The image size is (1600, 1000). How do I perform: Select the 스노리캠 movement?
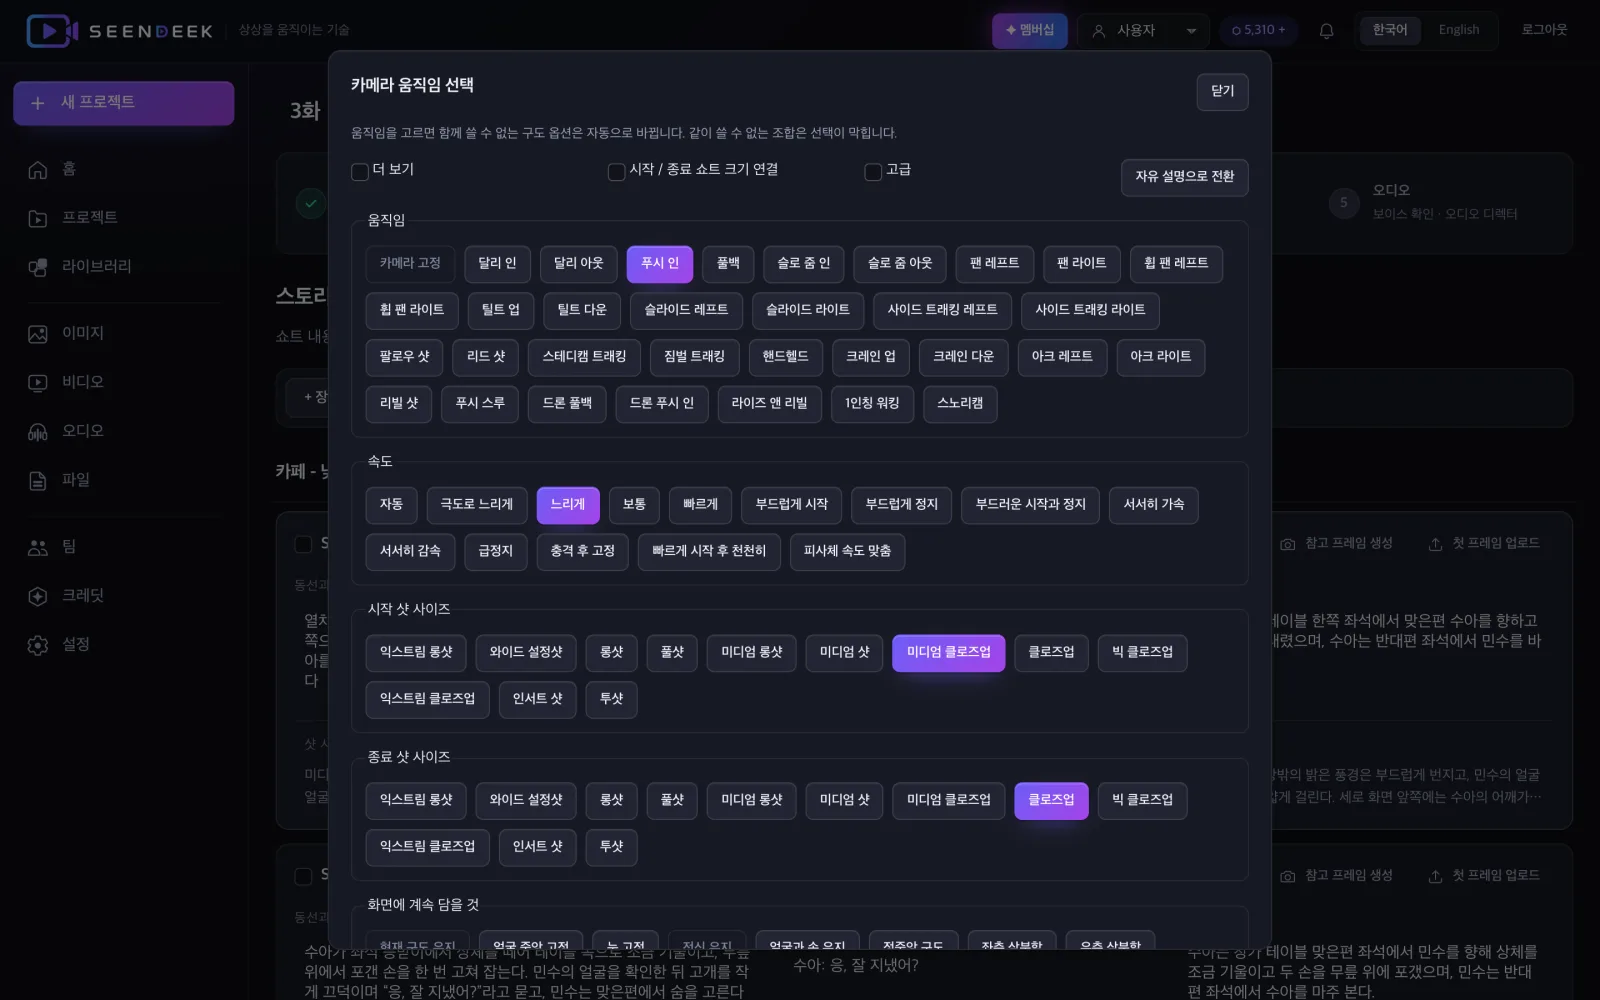click(x=960, y=404)
